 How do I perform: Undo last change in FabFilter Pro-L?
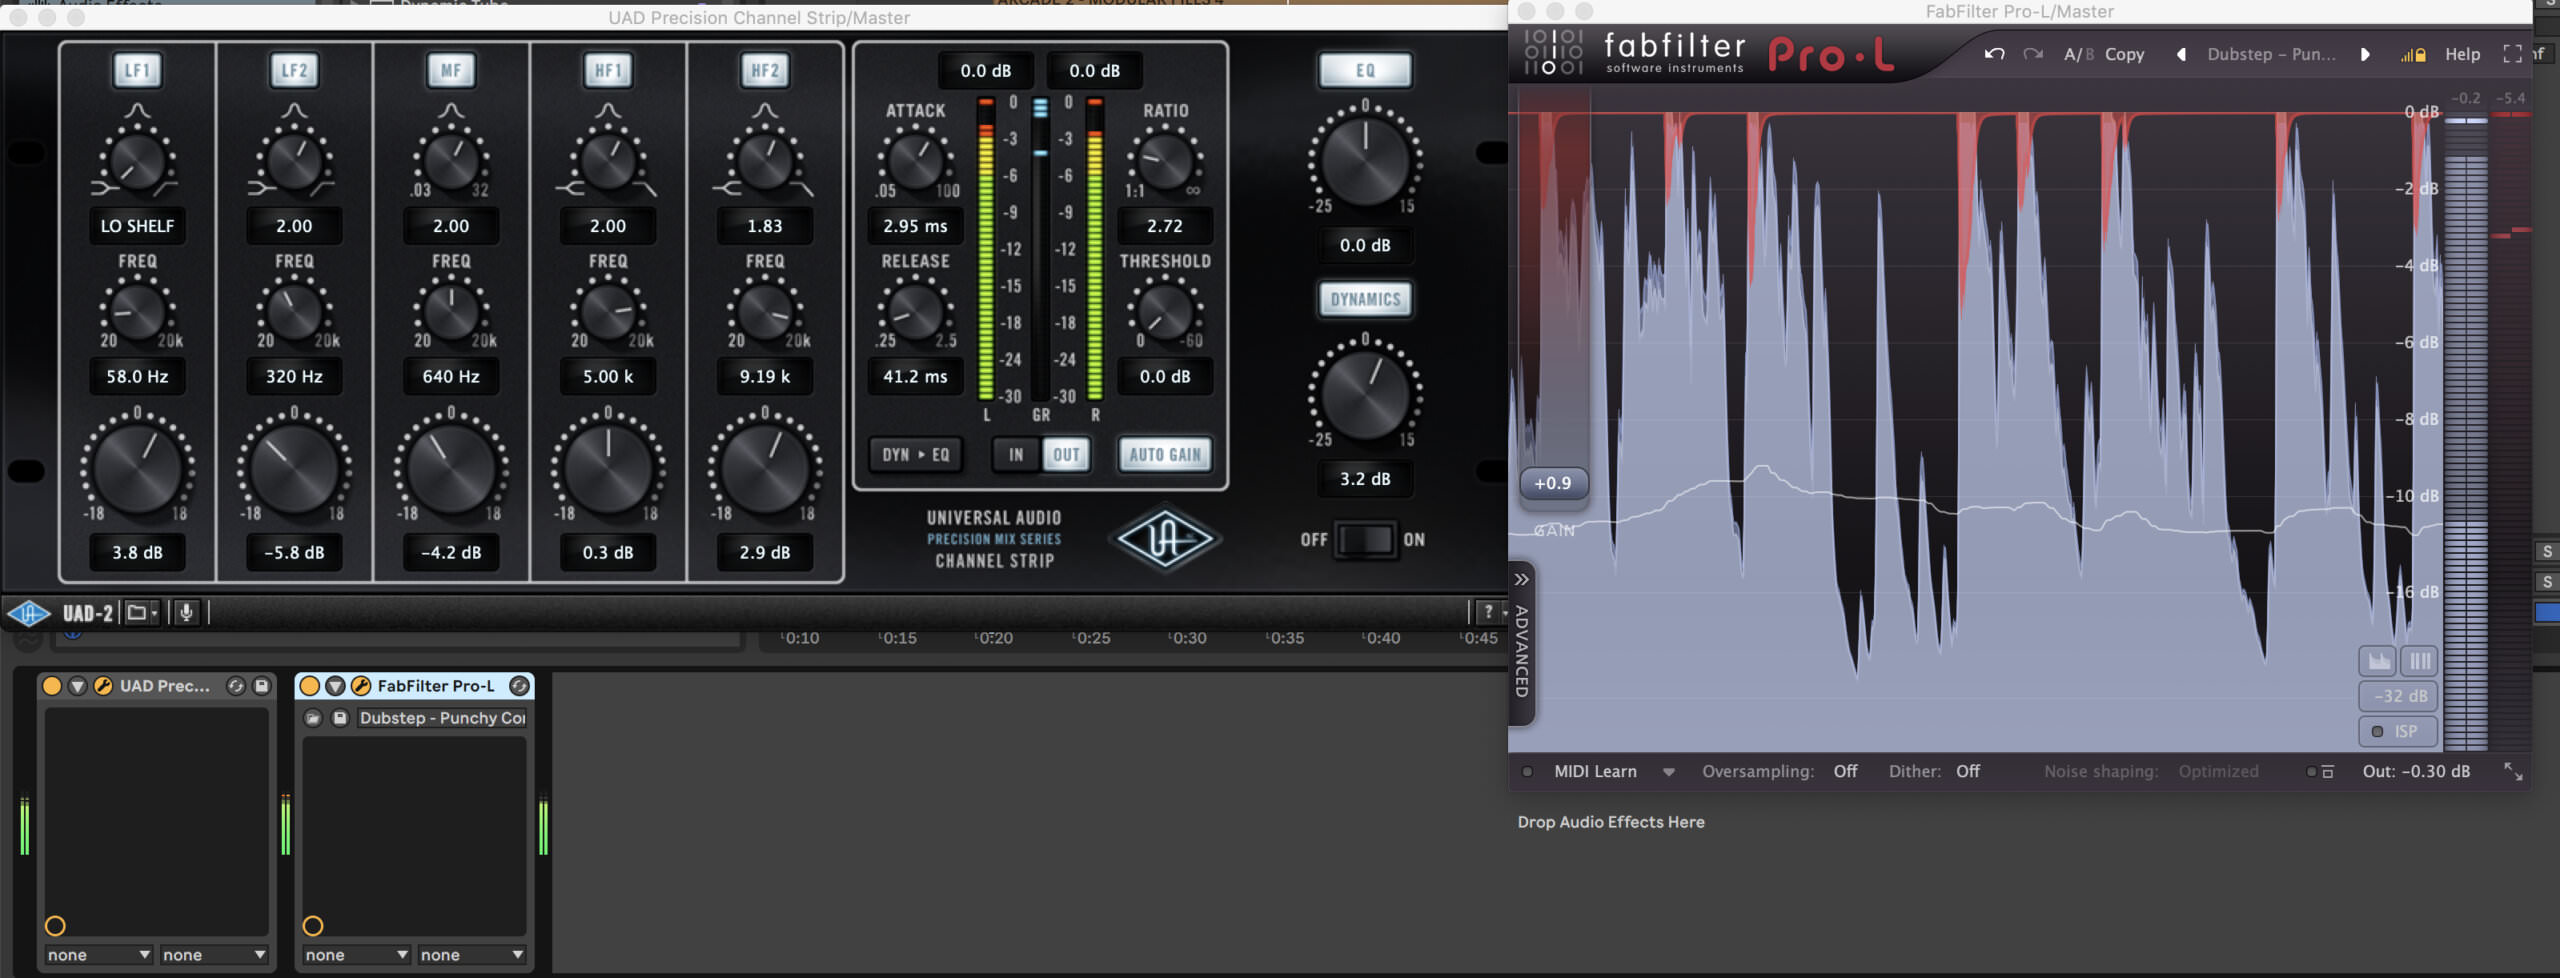[1994, 54]
